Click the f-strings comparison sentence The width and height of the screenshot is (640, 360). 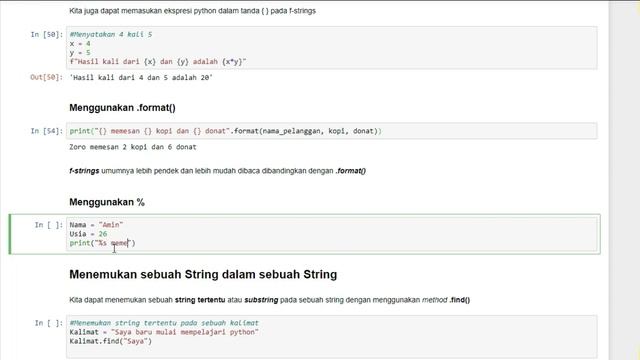(x=218, y=171)
